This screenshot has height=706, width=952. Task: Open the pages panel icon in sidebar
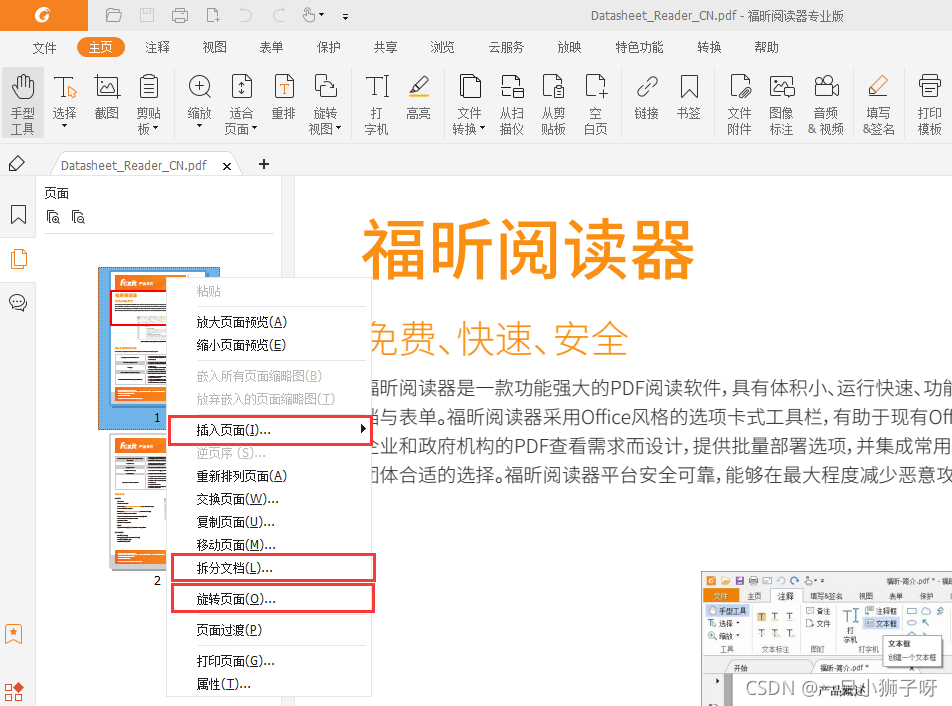(18, 259)
